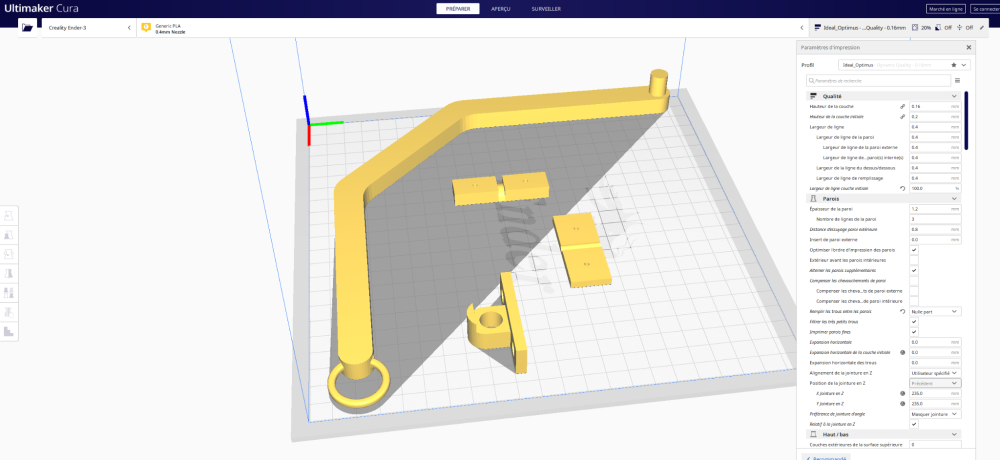The image size is (1000, 460).
Task: Open 'Préférence de jointure d'angle' dropdown
Action: (935, 413)
